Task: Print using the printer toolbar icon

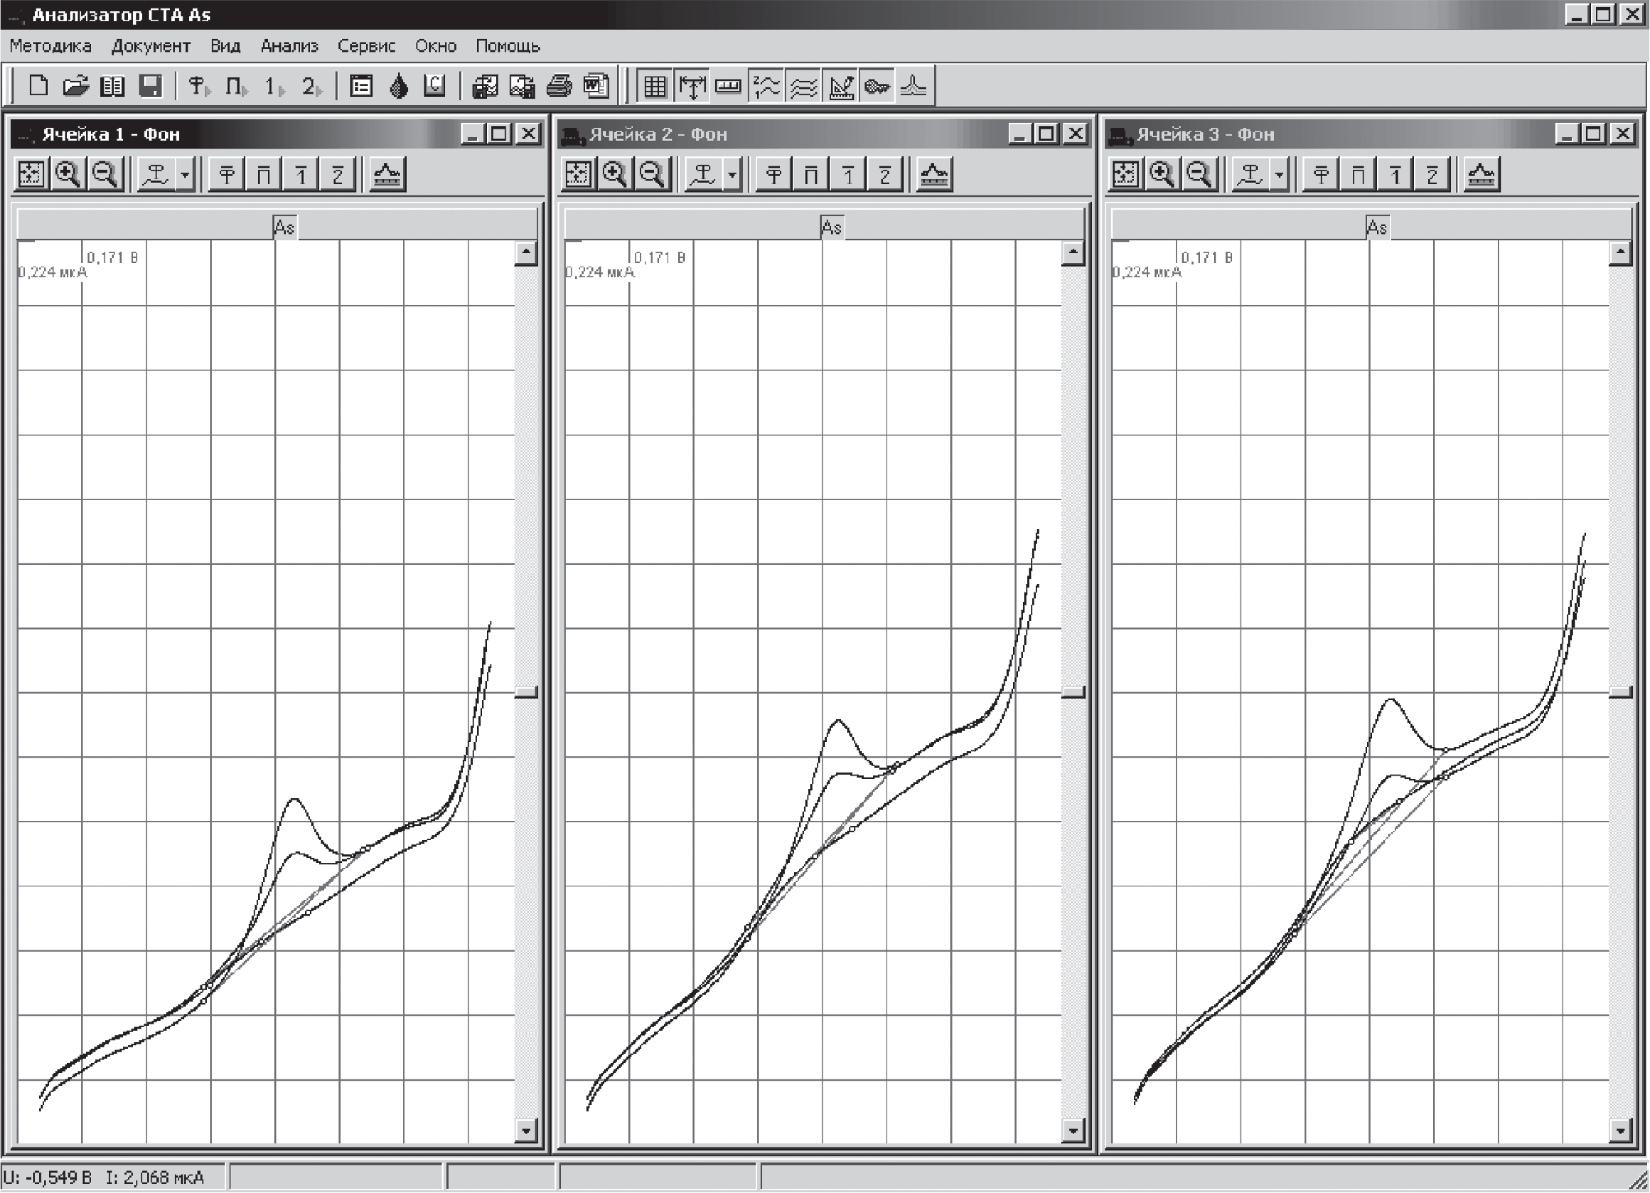Action: (559, 86)
